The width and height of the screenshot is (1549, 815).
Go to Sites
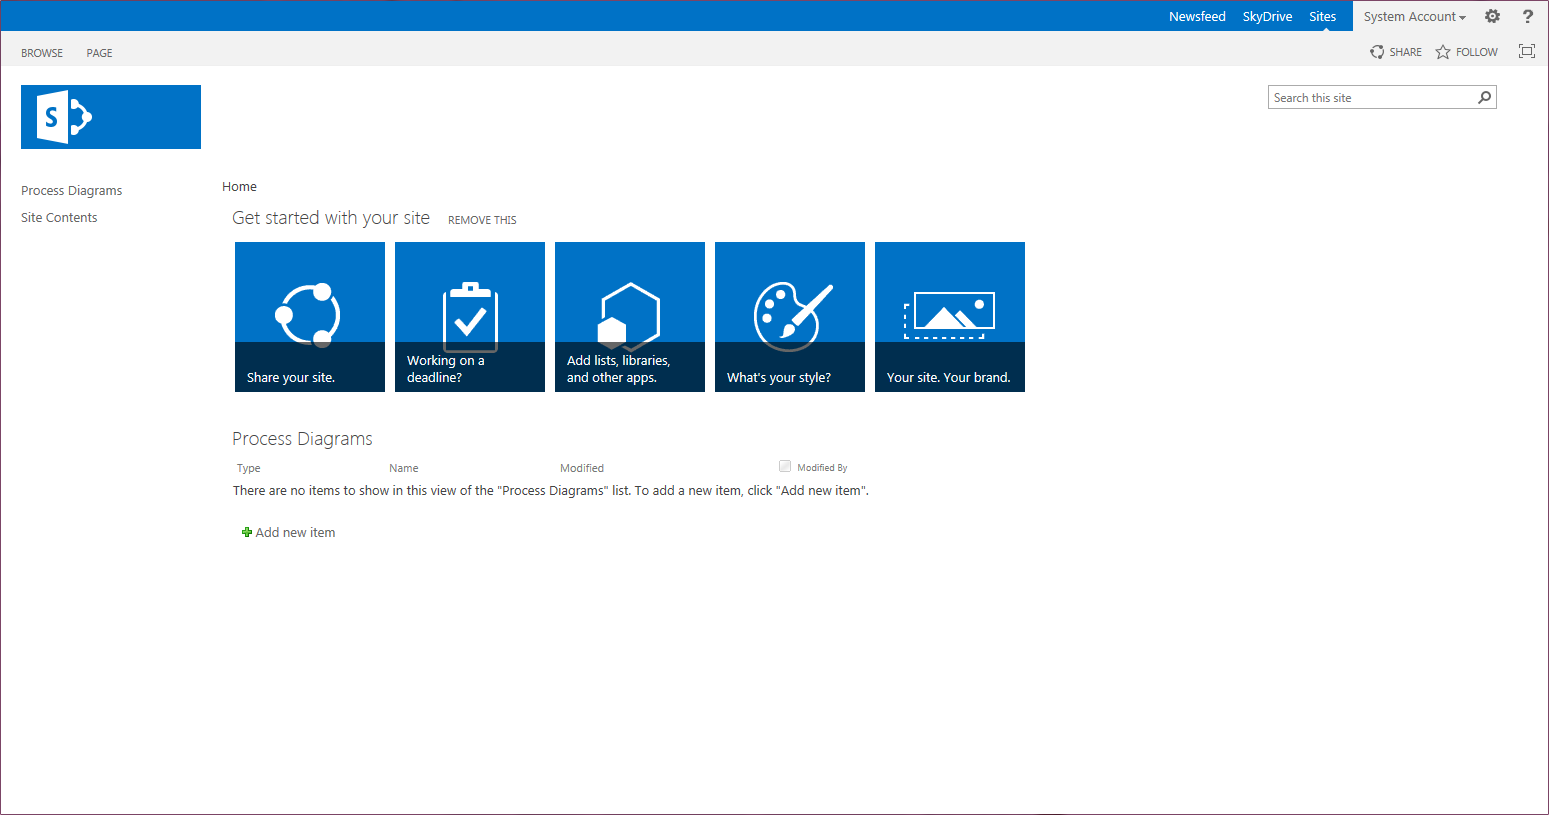tap(1322, 16)
